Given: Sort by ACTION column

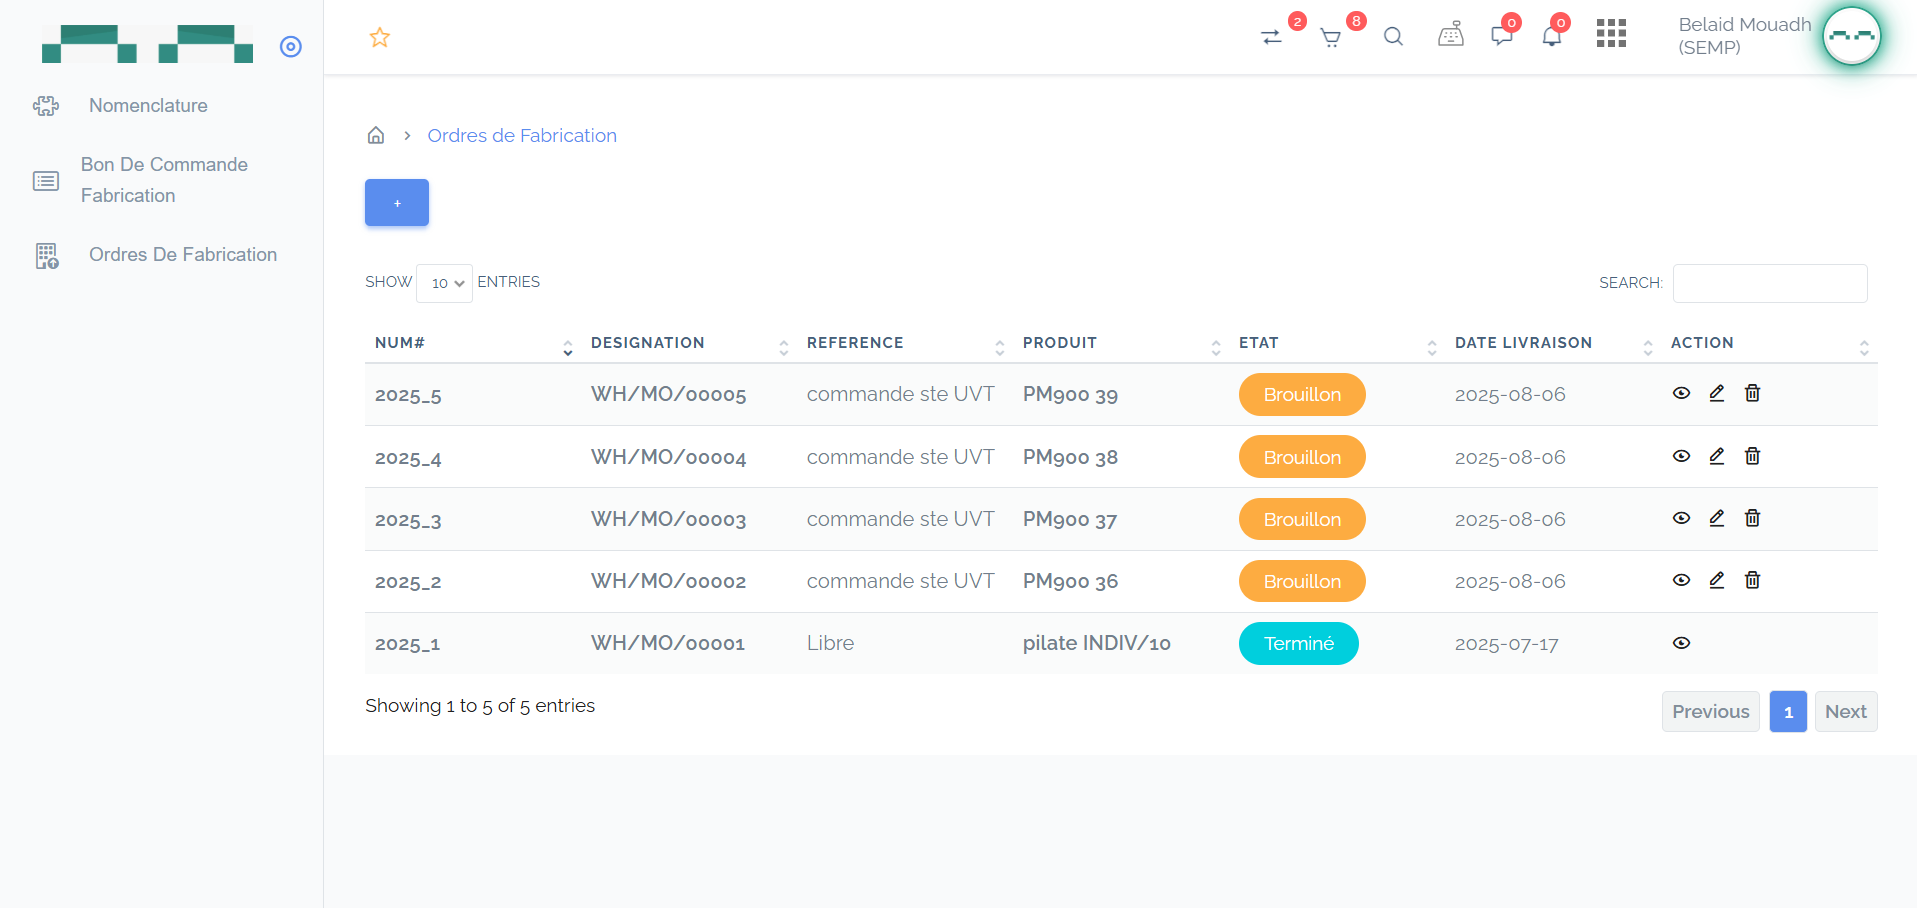Looking at the screenshot, I should point(1767,343).
